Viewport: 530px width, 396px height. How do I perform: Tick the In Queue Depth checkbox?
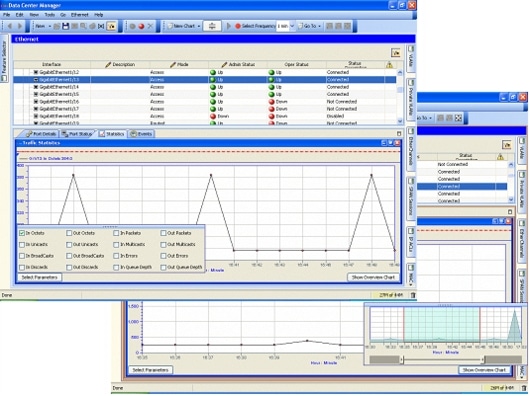116,267
